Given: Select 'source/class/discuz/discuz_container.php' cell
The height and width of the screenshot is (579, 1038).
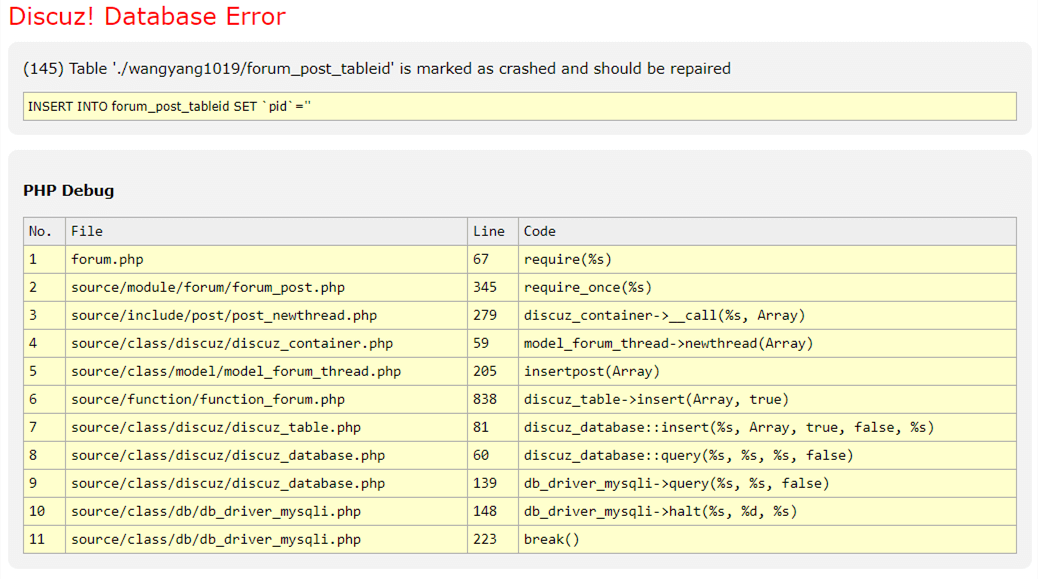Looking at the screenshot, I should tap(267, 343).
